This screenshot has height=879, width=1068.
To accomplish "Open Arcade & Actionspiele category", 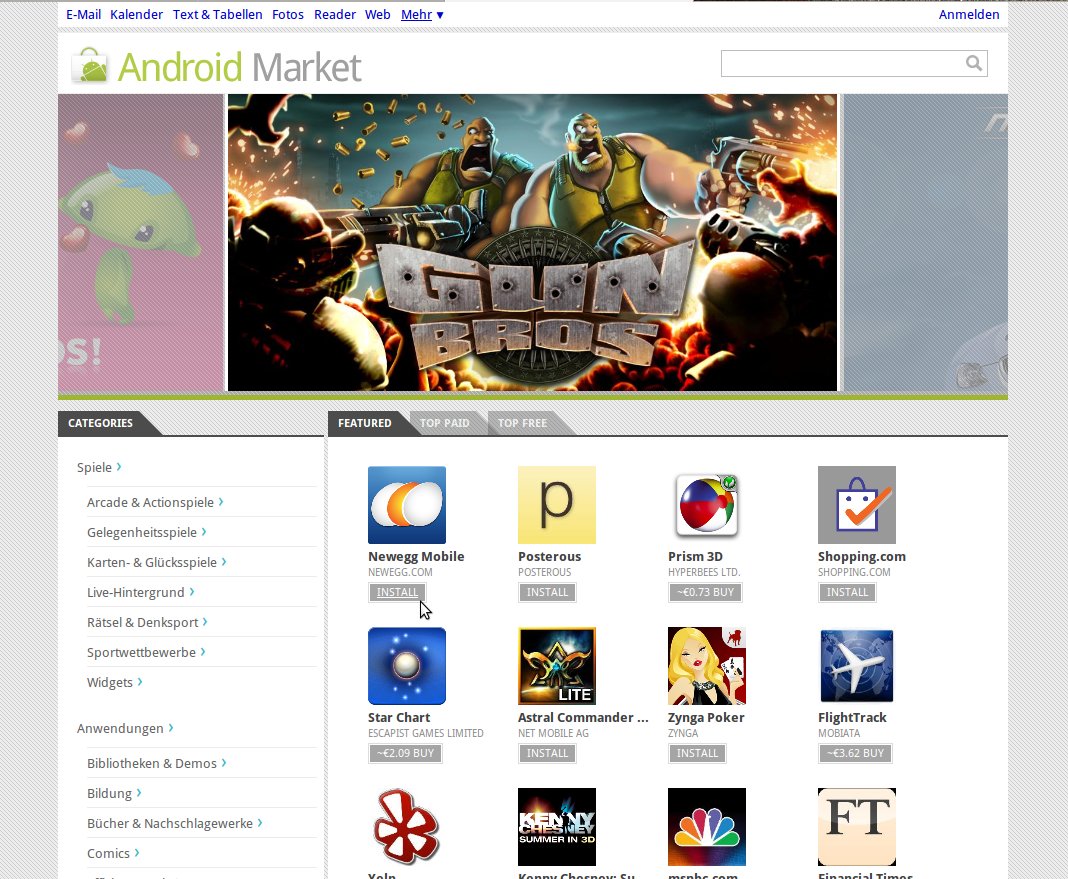I will click(155, 502).
